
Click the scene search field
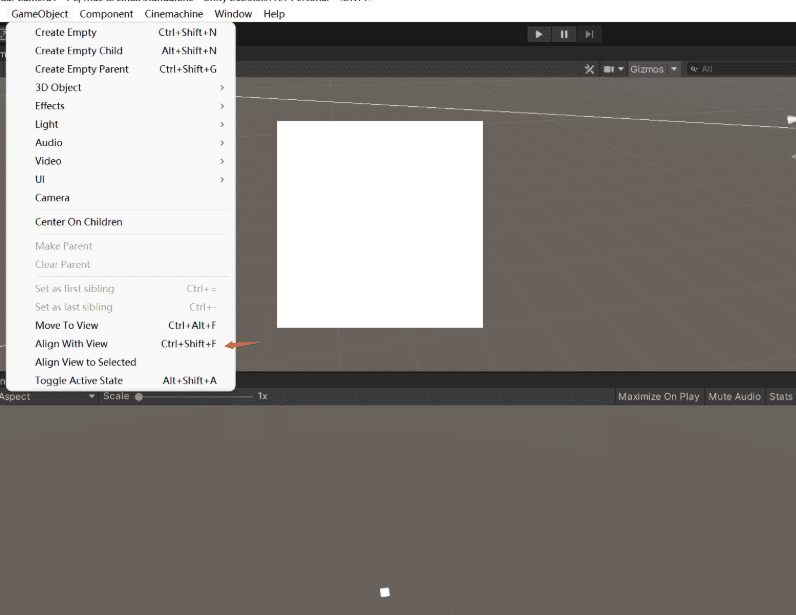pyautogui.click(x=745, y=69)
